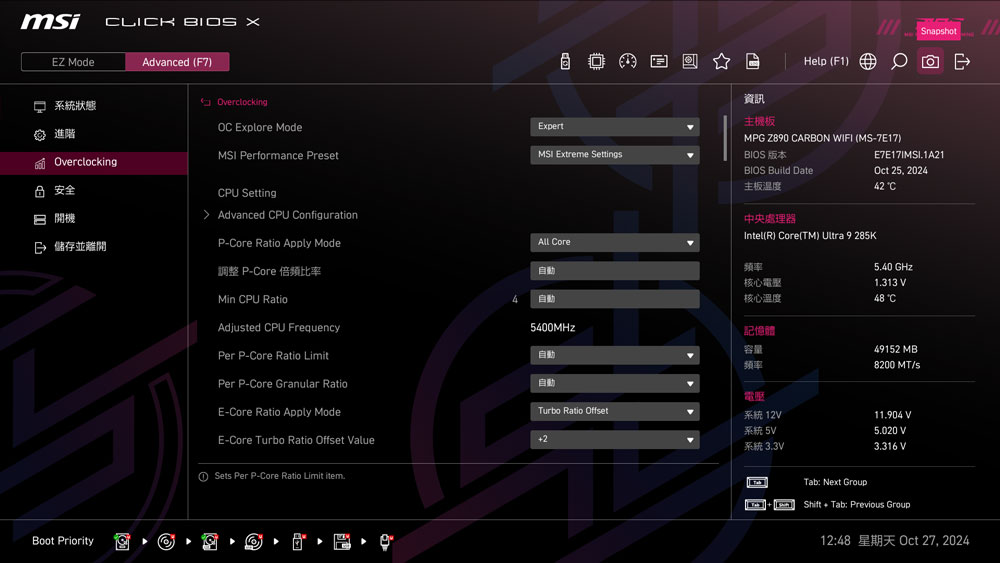Click the 調整 P-Core 倍頻比率 input field

615,270
